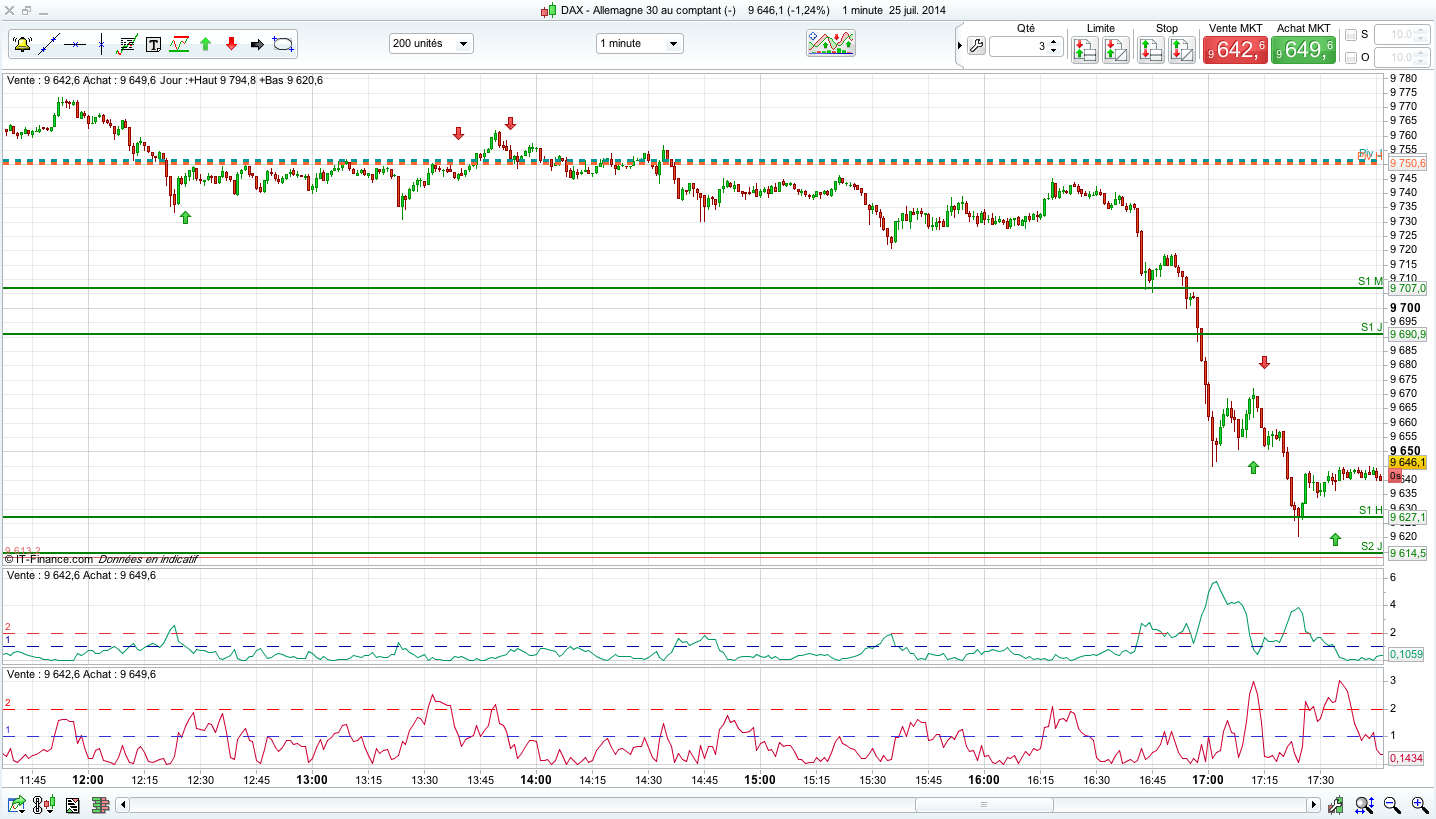This screenshot has height=819, width=1436.
Task: Select the text annotation tool
Action: (x=153, y=44)
